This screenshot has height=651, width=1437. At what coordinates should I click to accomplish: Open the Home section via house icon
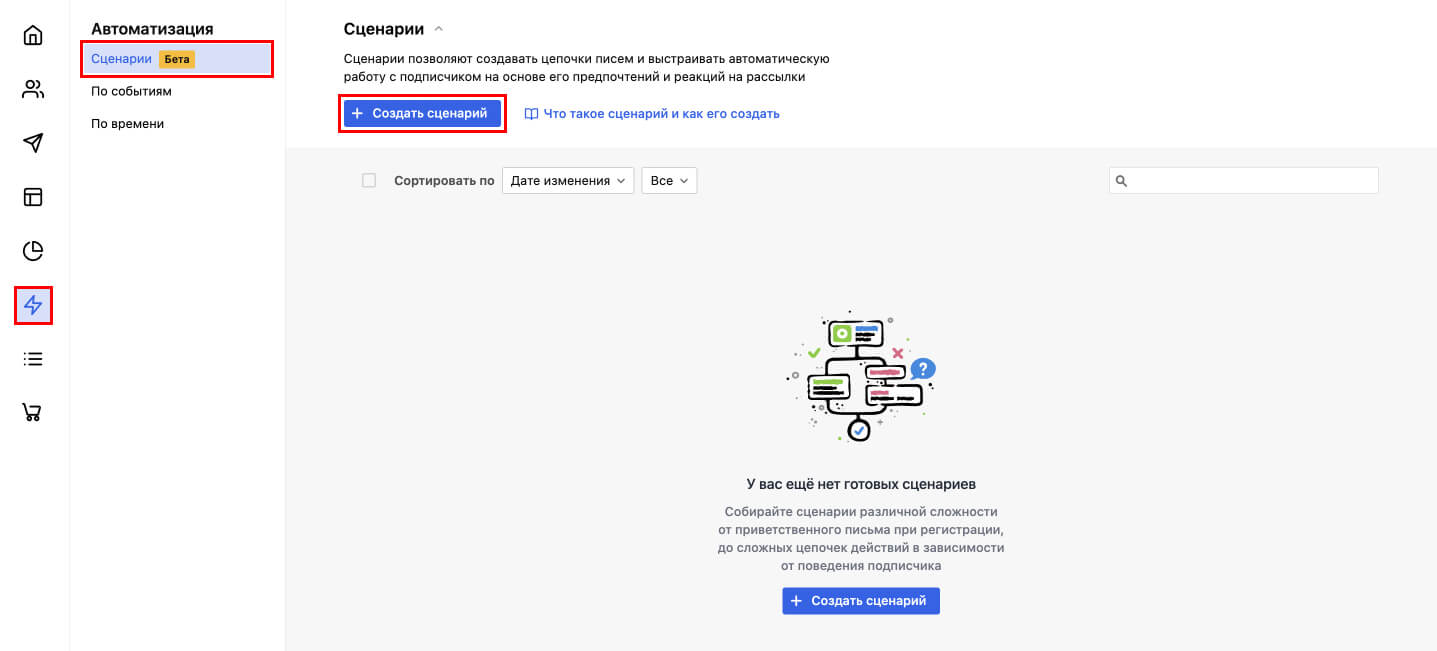pos(33,33)
